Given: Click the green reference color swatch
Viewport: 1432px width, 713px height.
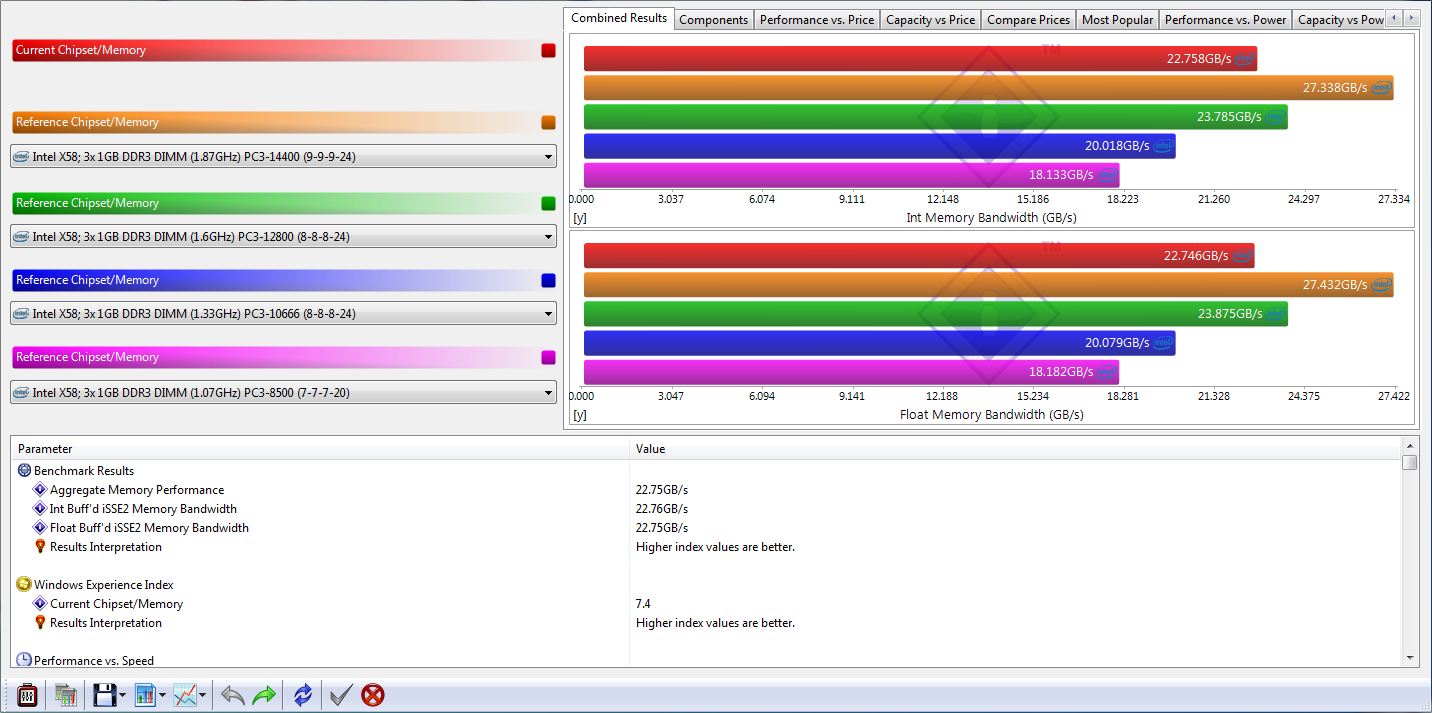Looking at the screenshot, I should [x=548, y=203].
